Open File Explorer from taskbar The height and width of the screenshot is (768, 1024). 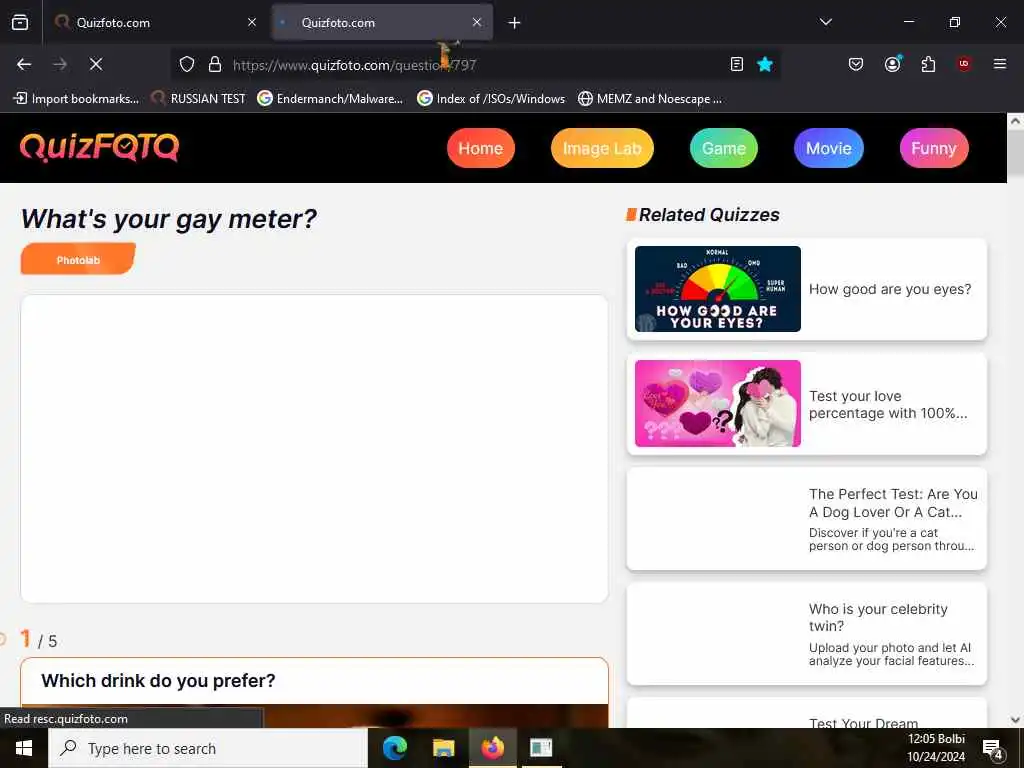[443, 748]
